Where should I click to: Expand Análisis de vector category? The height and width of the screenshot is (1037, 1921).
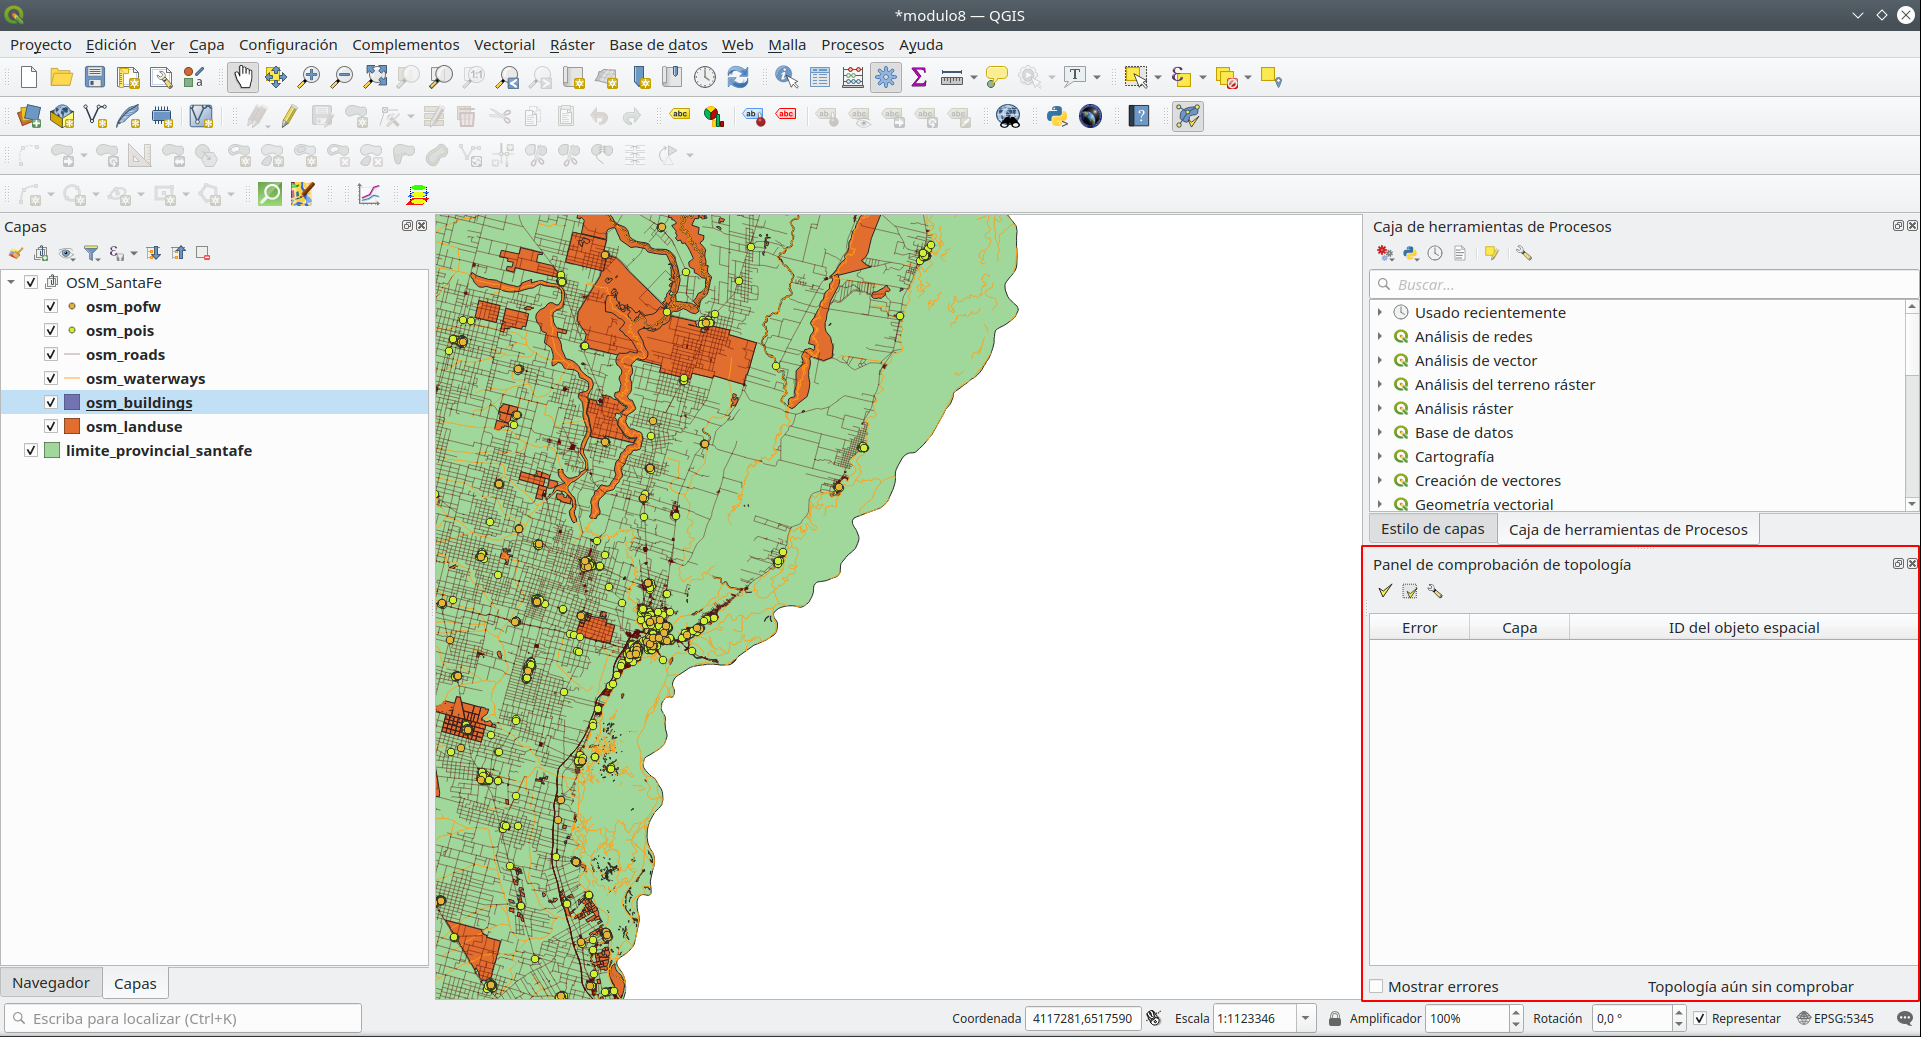tap(1380, 360)
